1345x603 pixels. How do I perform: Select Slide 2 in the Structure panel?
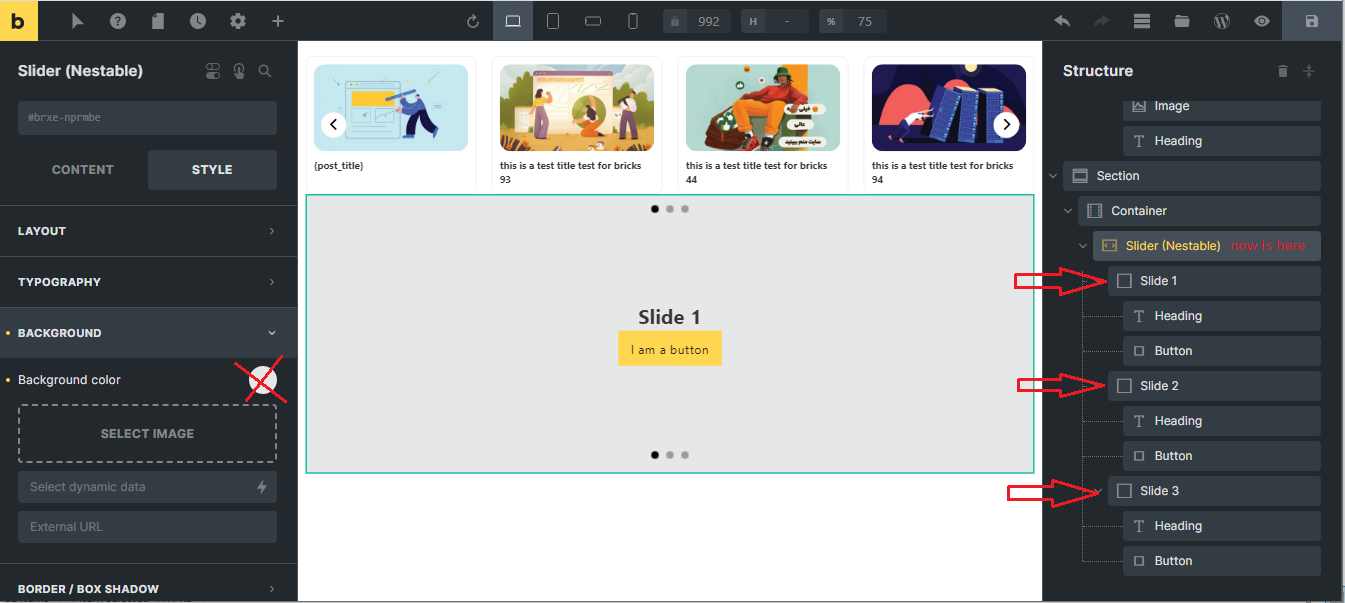tap(1160, 385)
